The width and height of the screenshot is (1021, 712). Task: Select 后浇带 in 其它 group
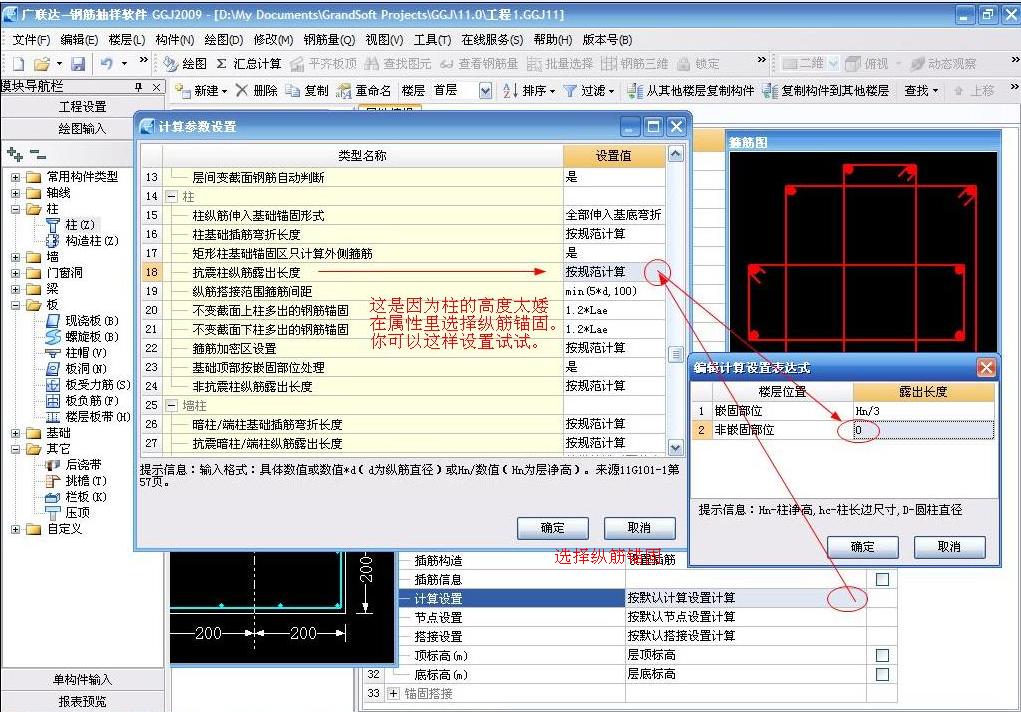[74, 464]
